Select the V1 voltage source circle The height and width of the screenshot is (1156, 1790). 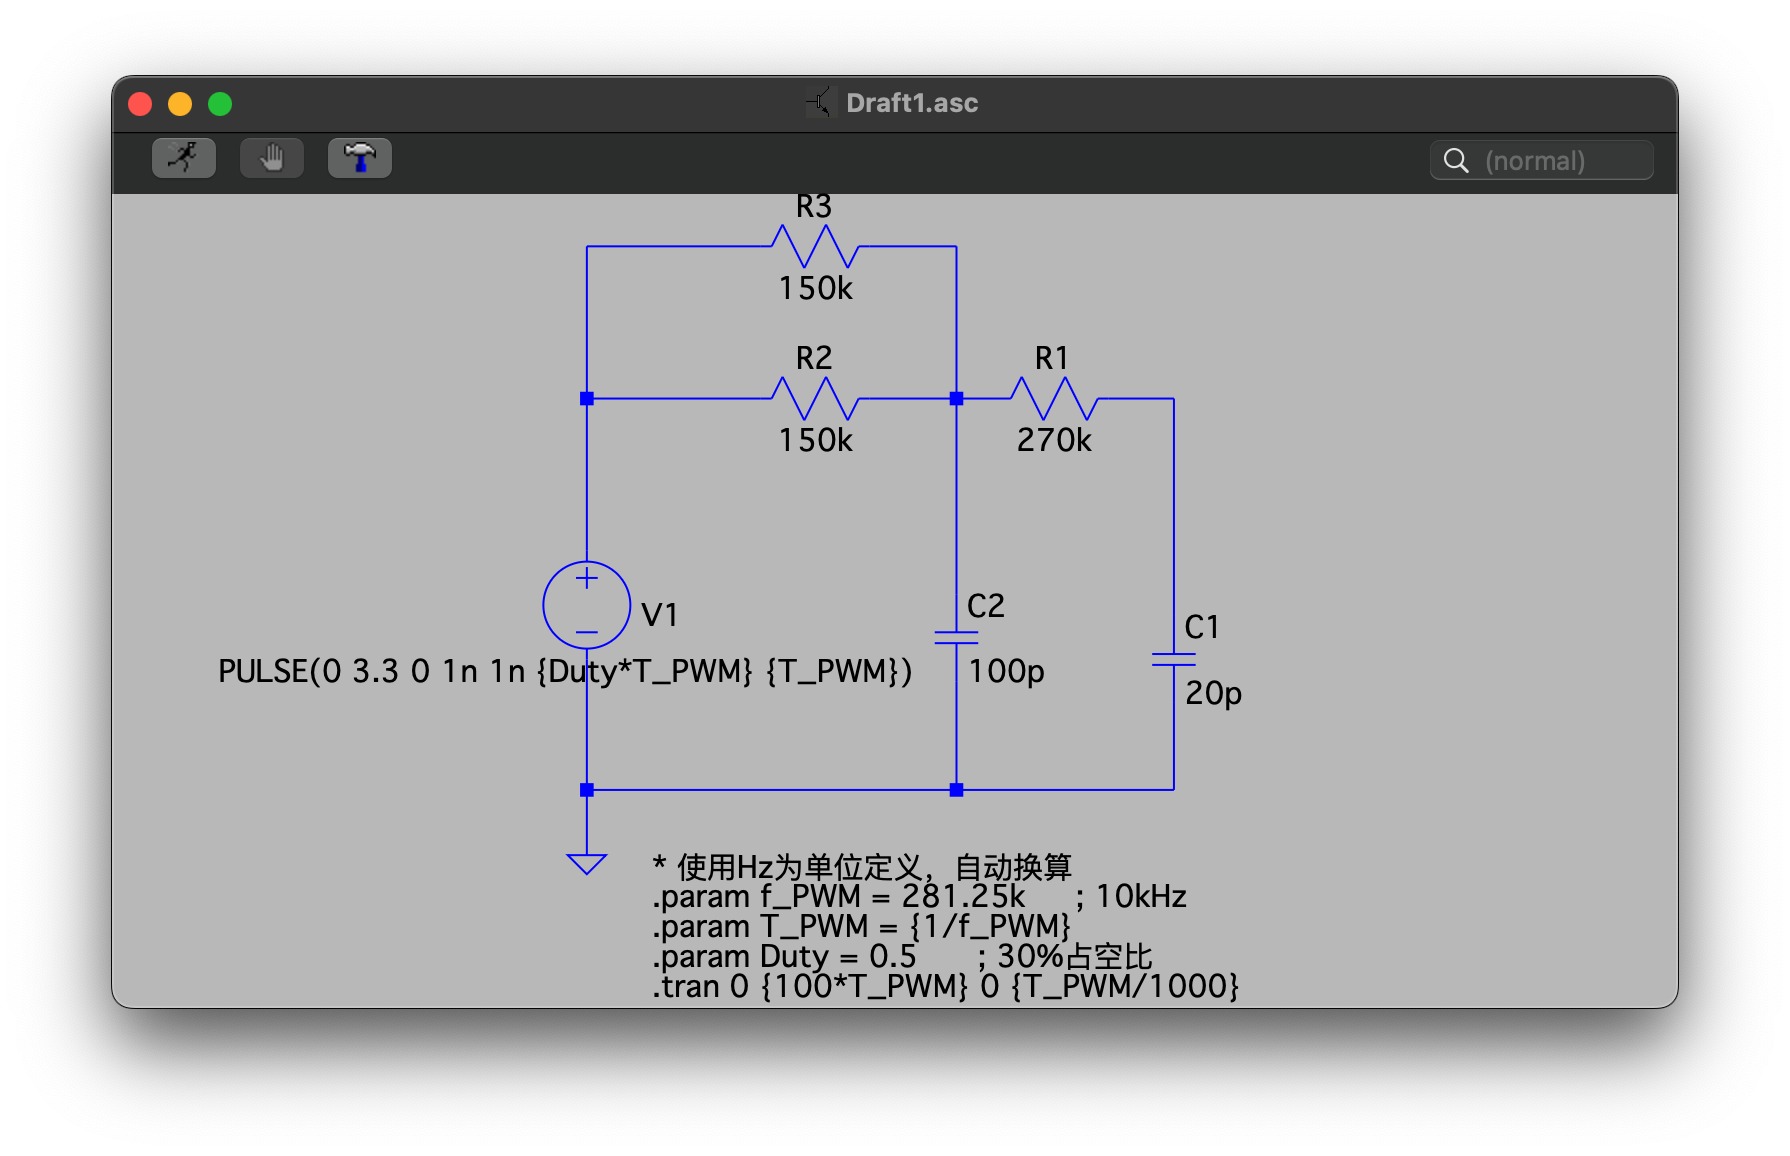587,605
